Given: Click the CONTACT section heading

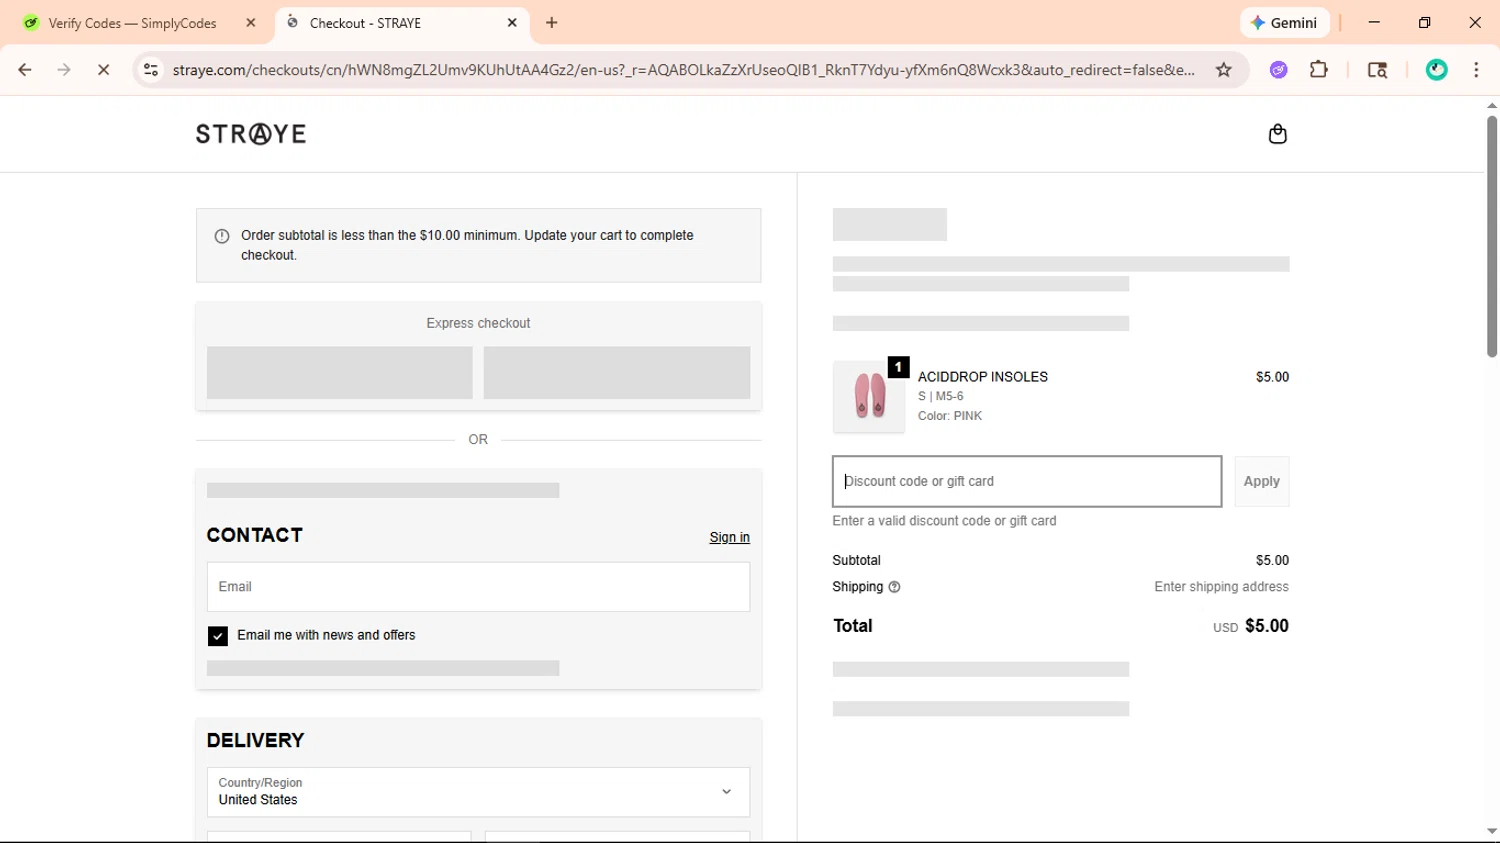Looking at the screenshot, I should 255,536.
